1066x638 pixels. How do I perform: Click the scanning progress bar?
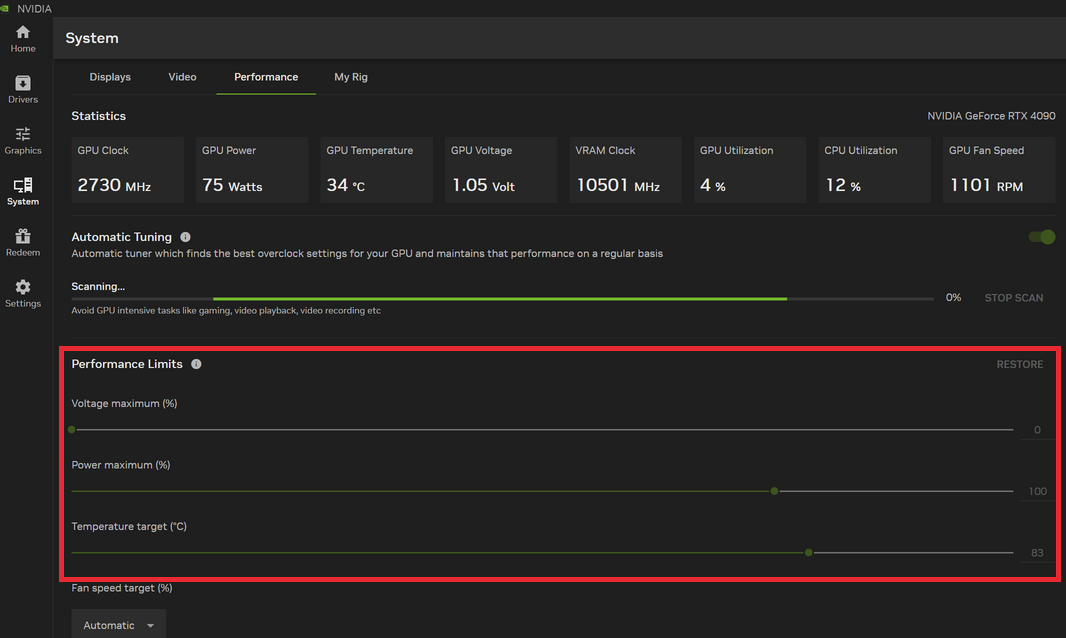pyautogui.click(x=502, y=299)
